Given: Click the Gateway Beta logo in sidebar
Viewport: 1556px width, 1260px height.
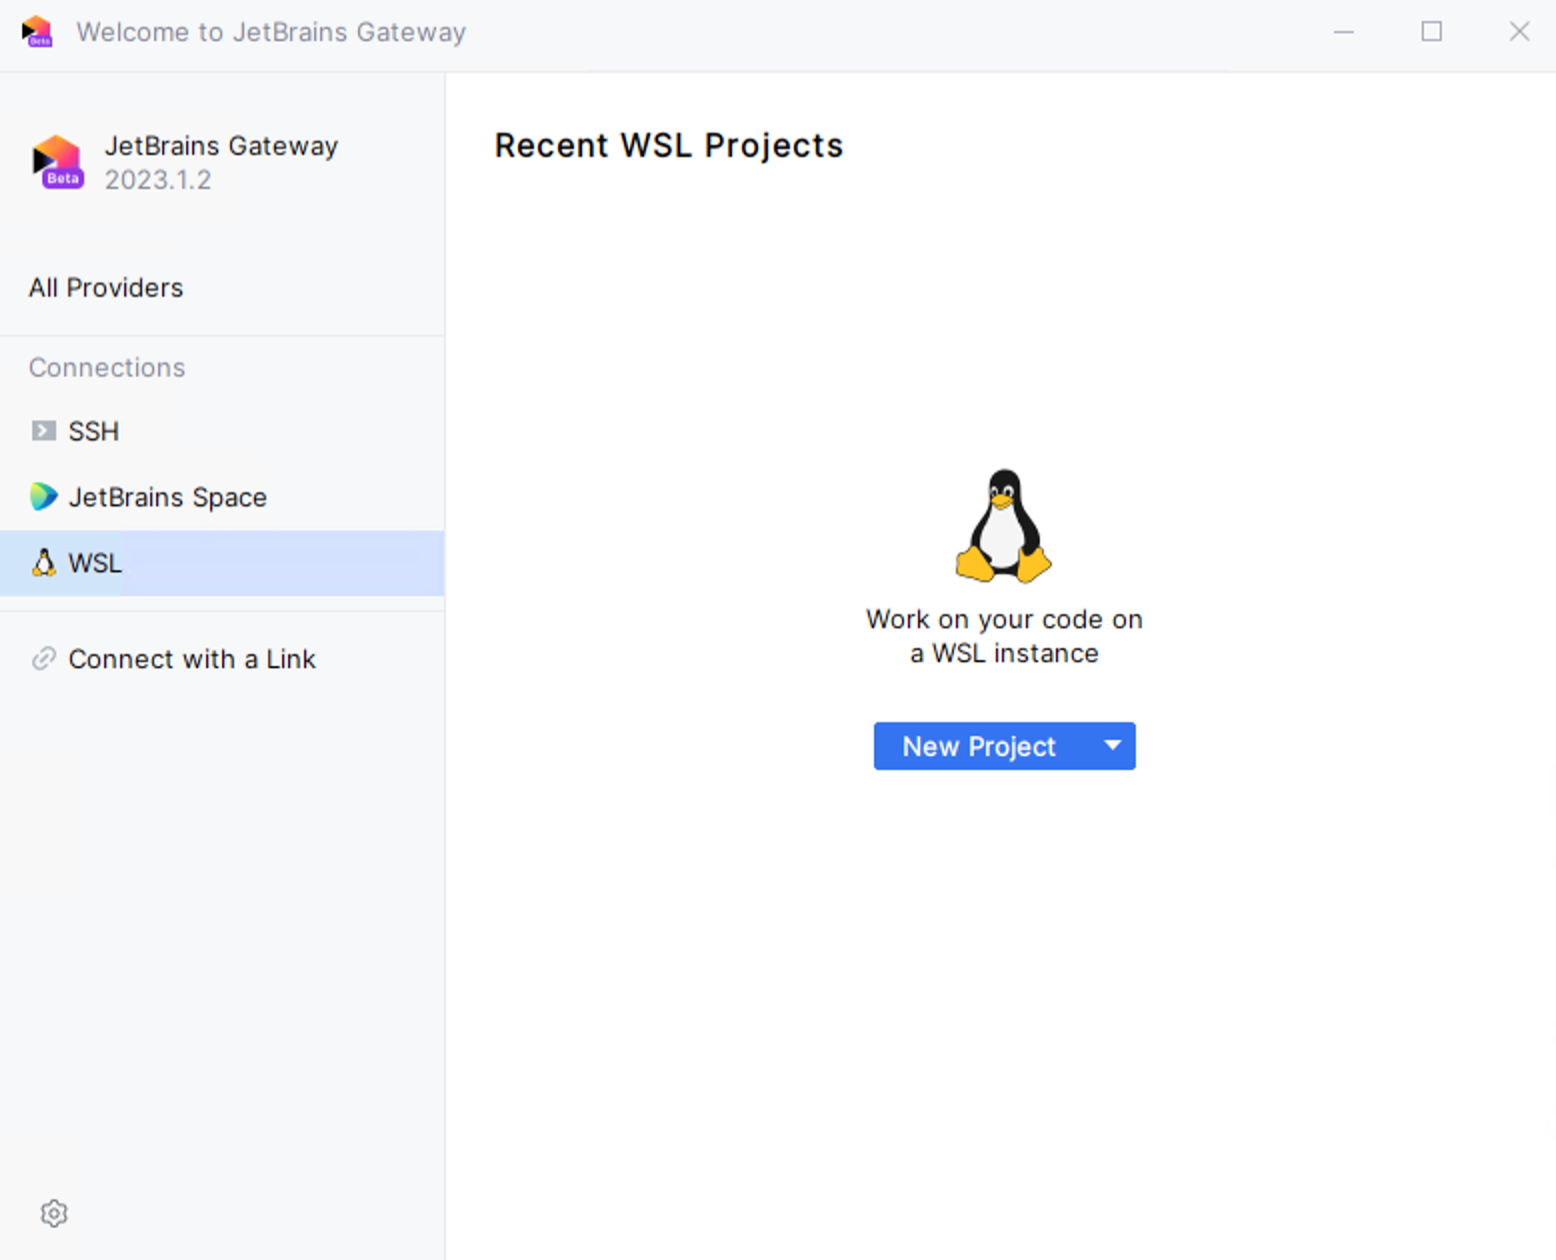Looking at the screenshot, I should pyautogui.click(x=58, y=162).
